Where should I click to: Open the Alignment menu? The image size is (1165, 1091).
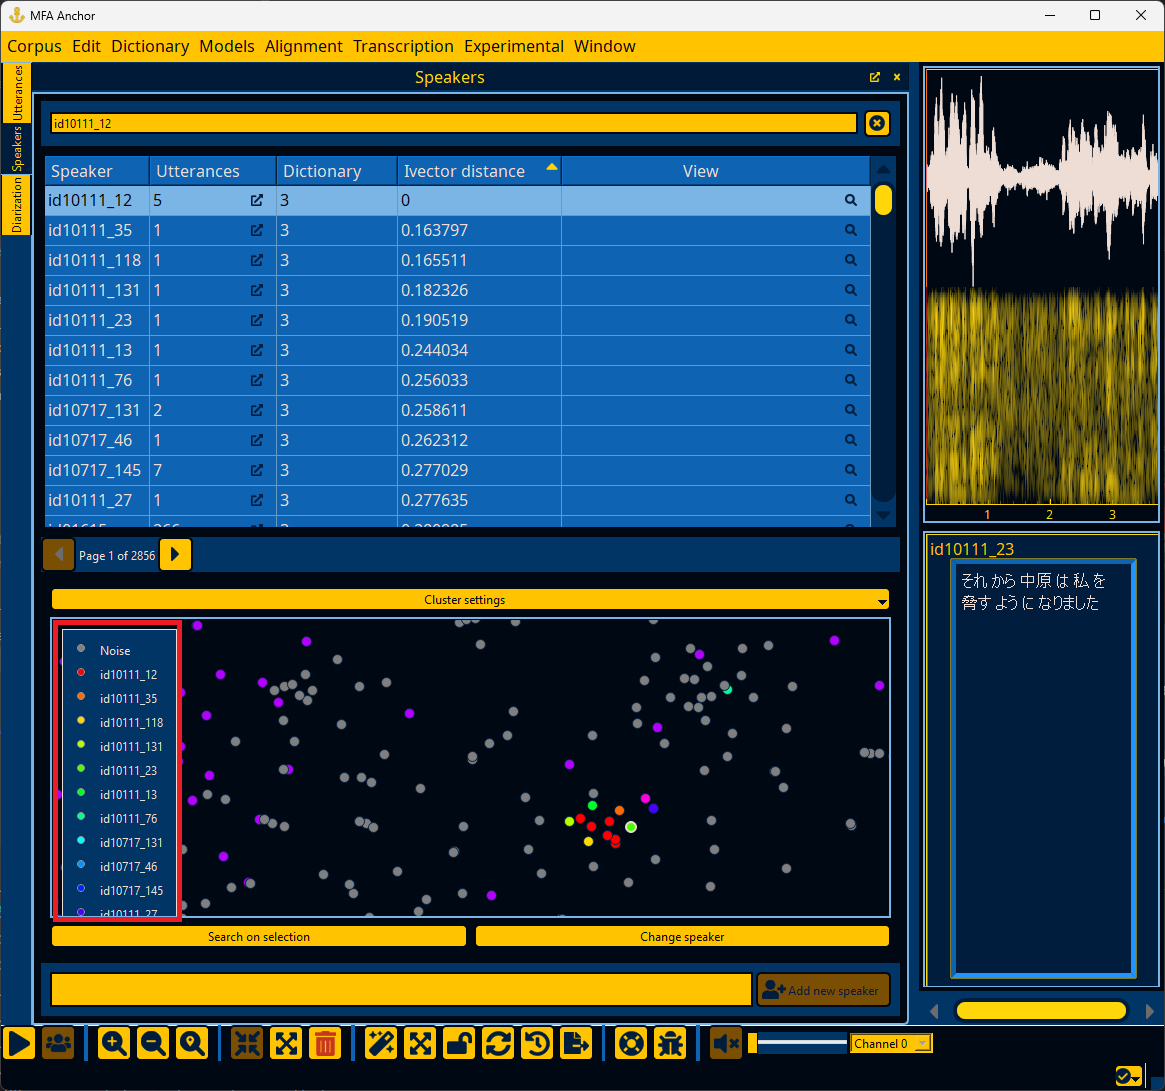(304, 46)
